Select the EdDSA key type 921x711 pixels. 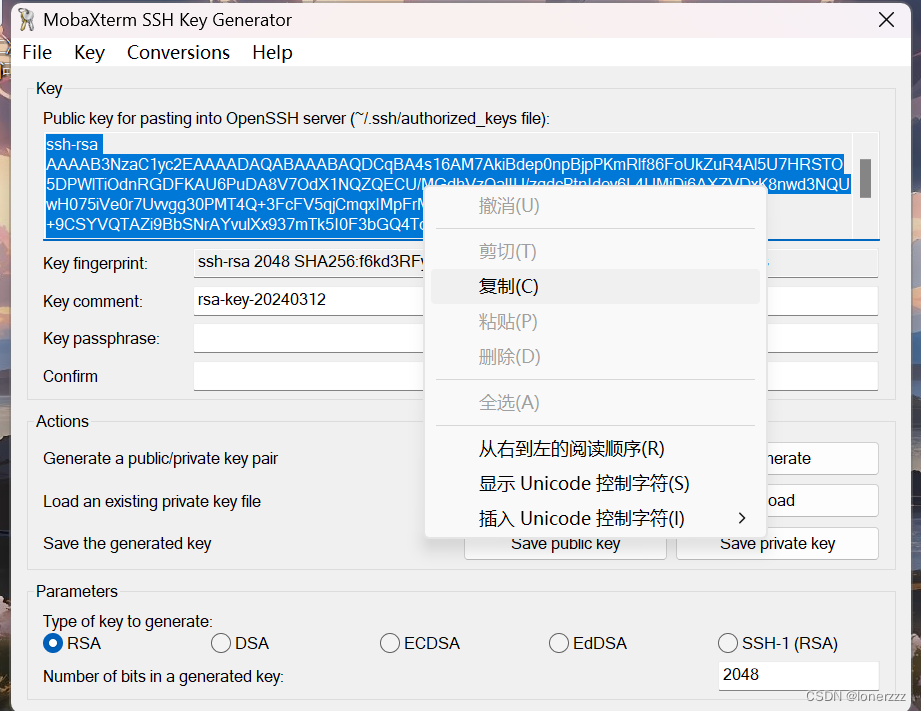558,643
